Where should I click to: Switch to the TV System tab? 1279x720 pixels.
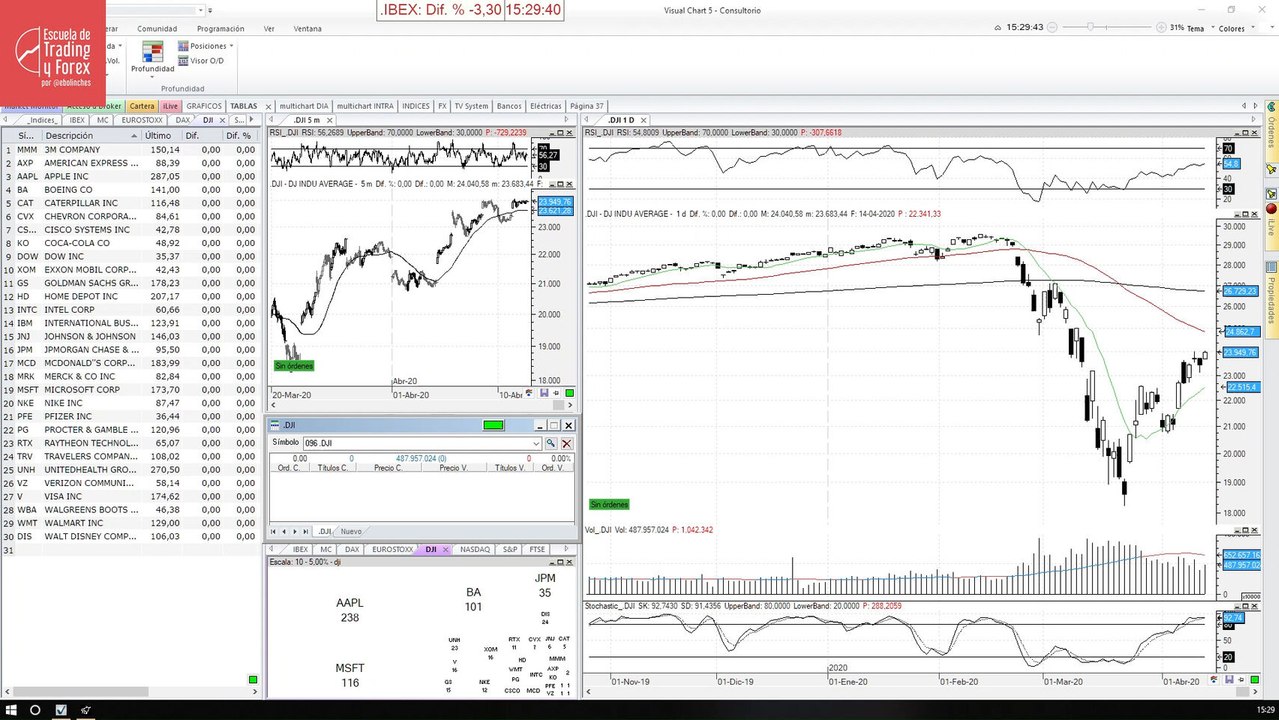coord(471,106)
